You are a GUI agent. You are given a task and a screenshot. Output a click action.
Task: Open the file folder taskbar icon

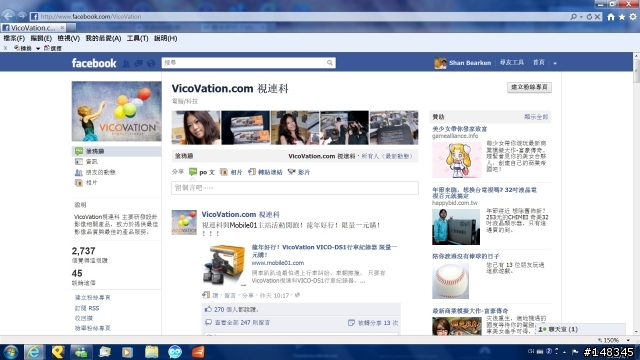[151, 352]
